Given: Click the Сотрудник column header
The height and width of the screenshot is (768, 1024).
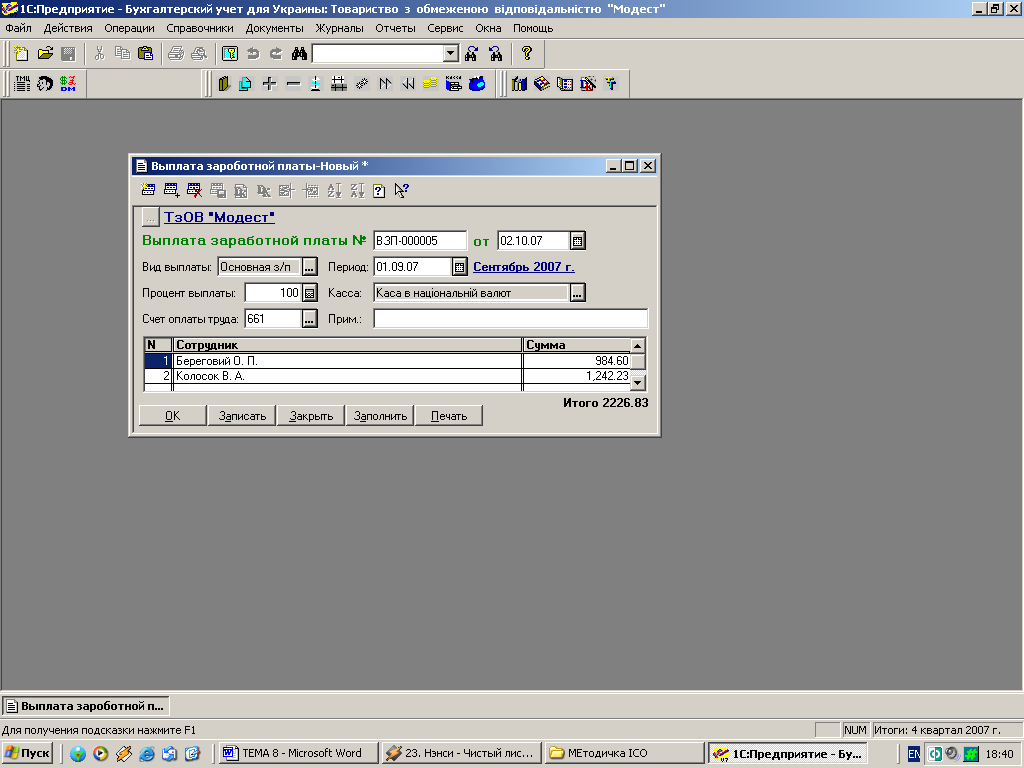Looking at the screenshot, I should (x=347, y=345).
